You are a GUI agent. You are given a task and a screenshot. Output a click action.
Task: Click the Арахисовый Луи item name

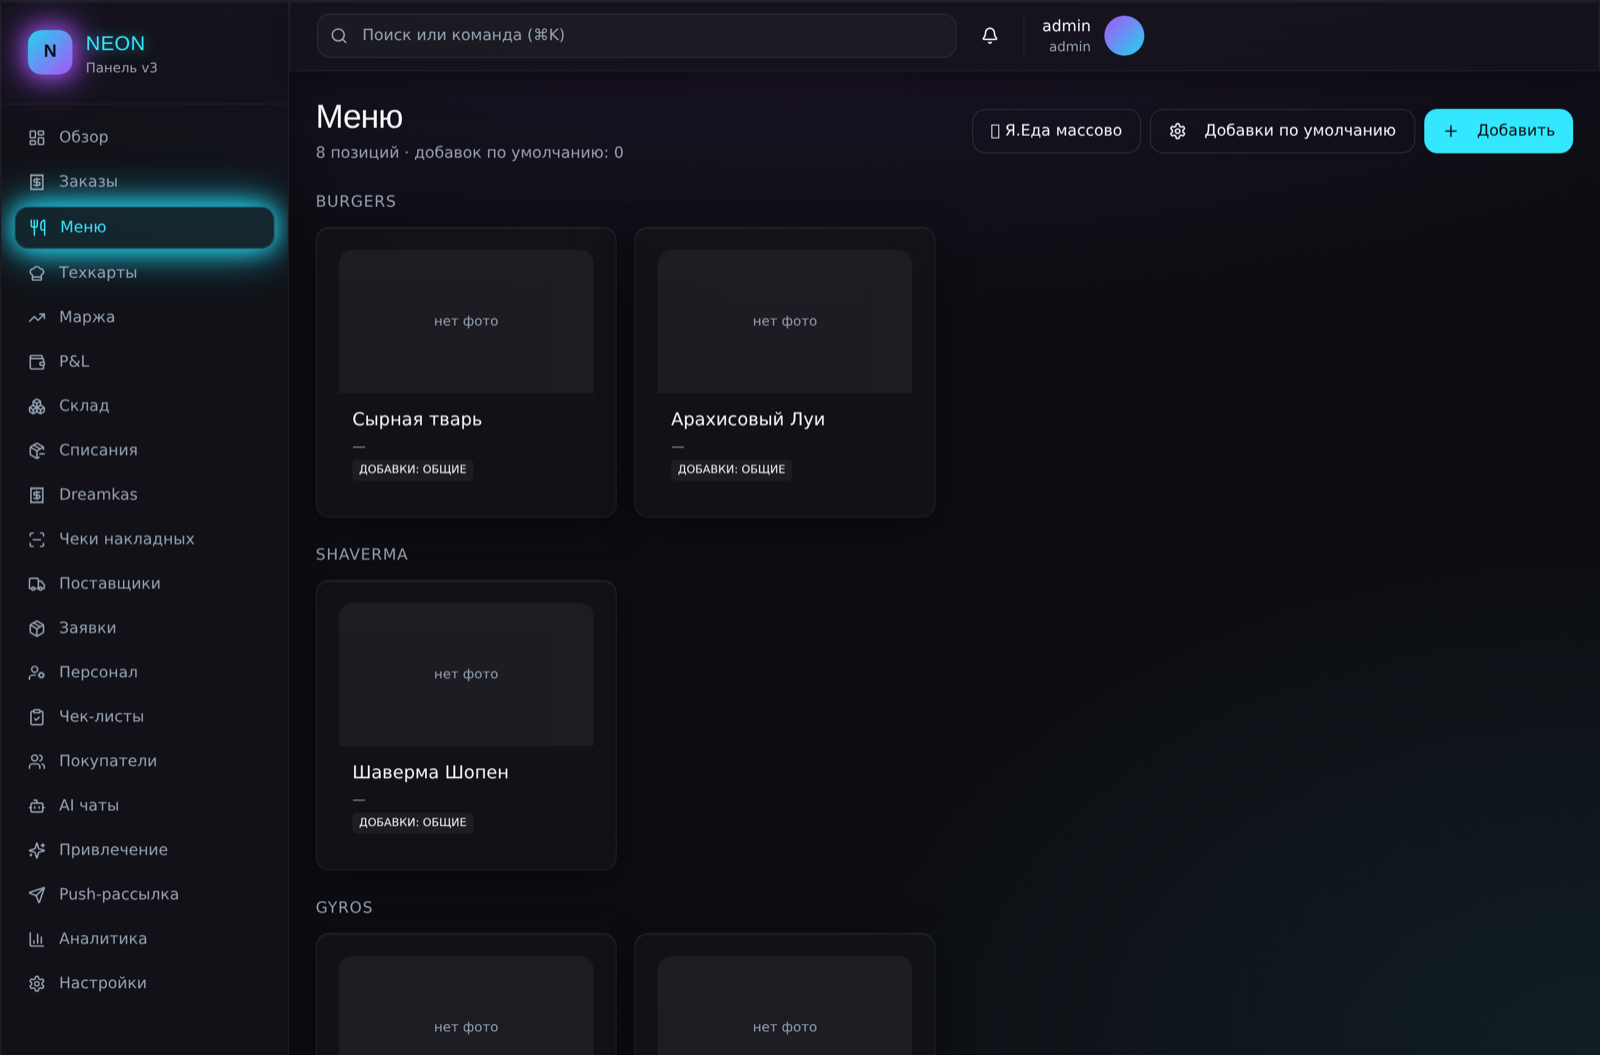click(x=748, y=419)
